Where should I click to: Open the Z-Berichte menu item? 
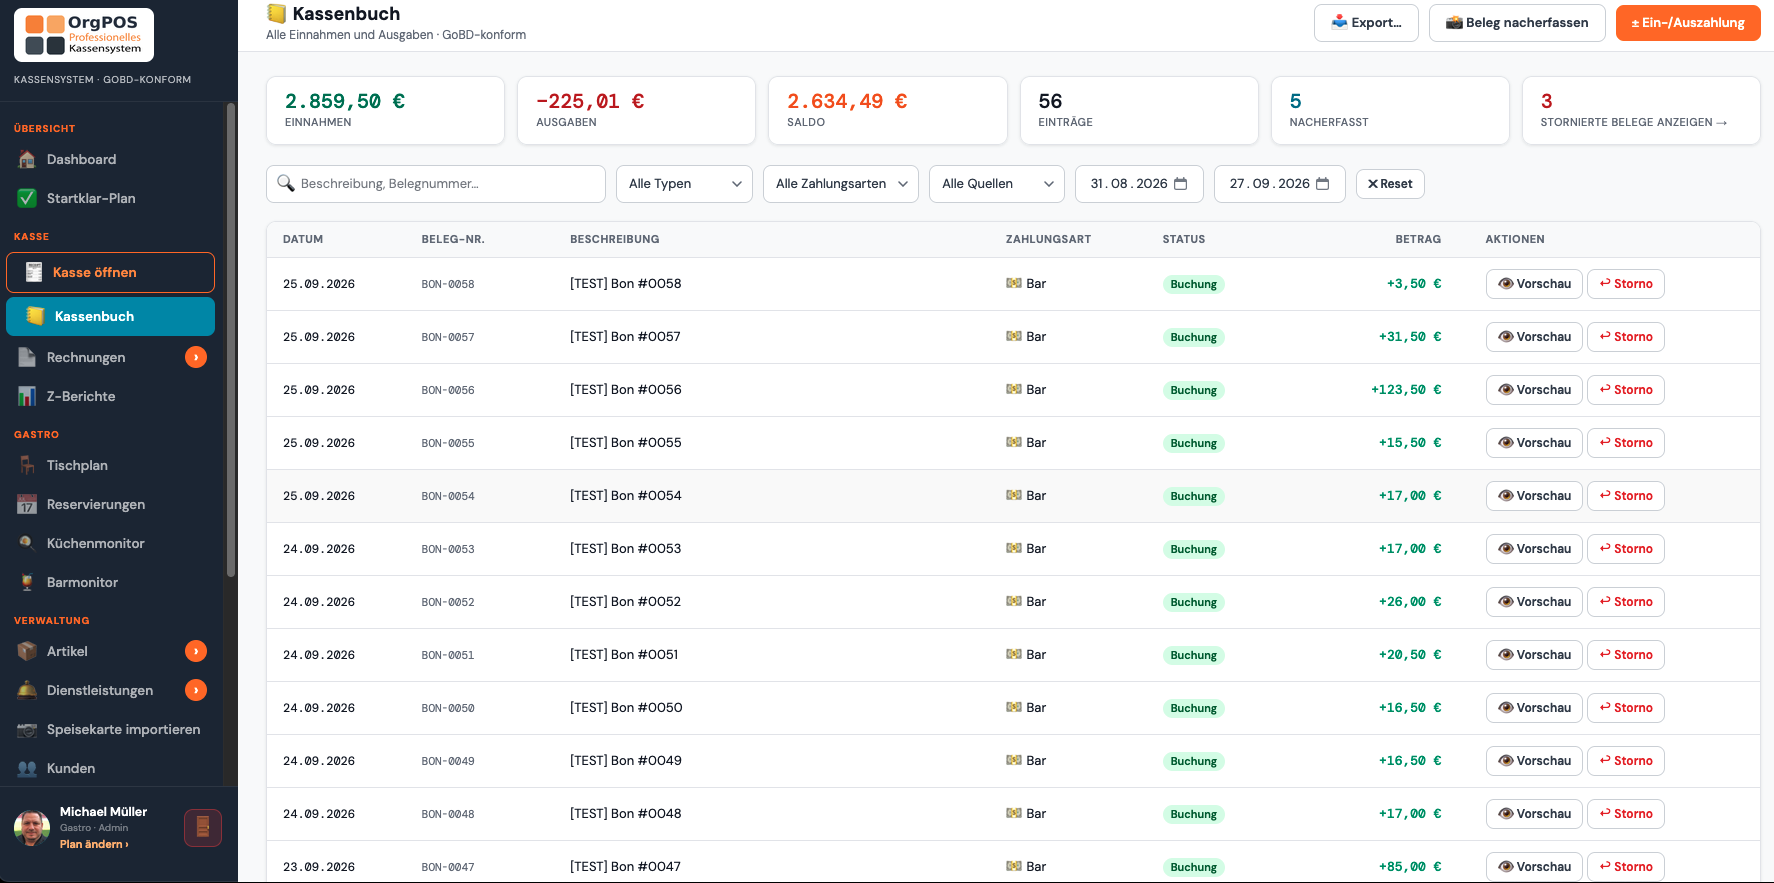coord(110,396)
